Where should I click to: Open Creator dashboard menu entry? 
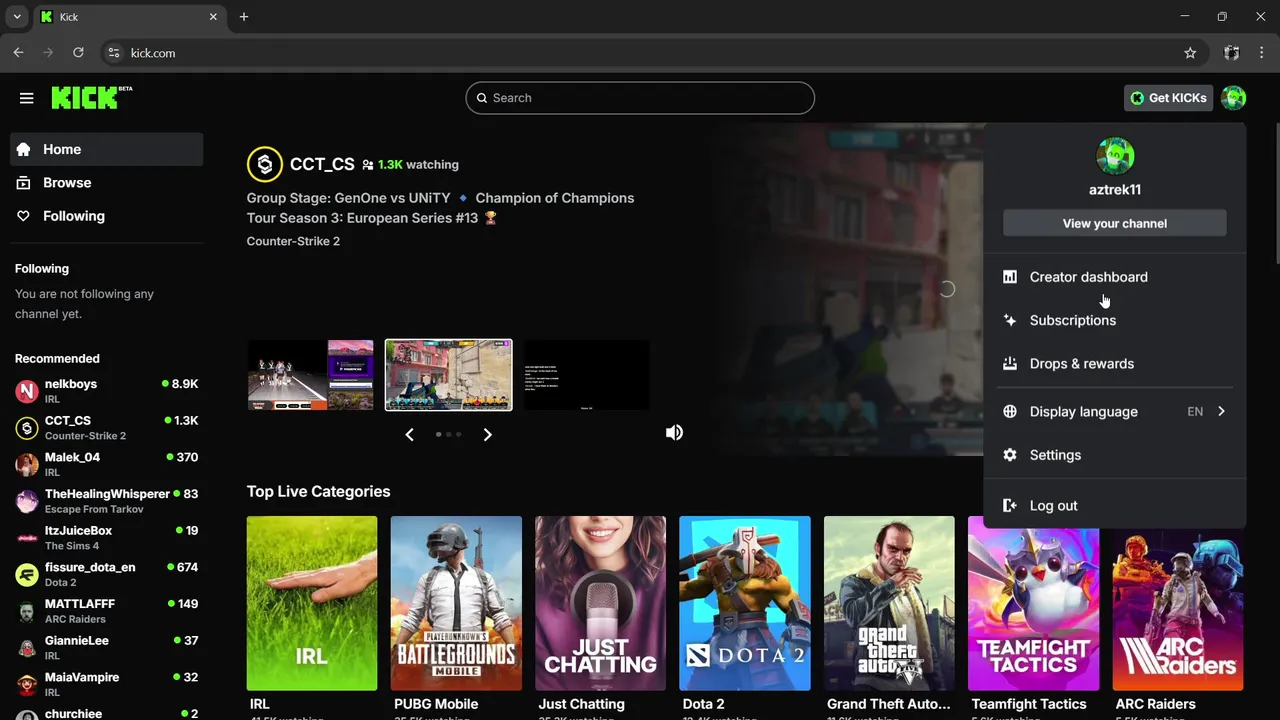click(1115, 277)
